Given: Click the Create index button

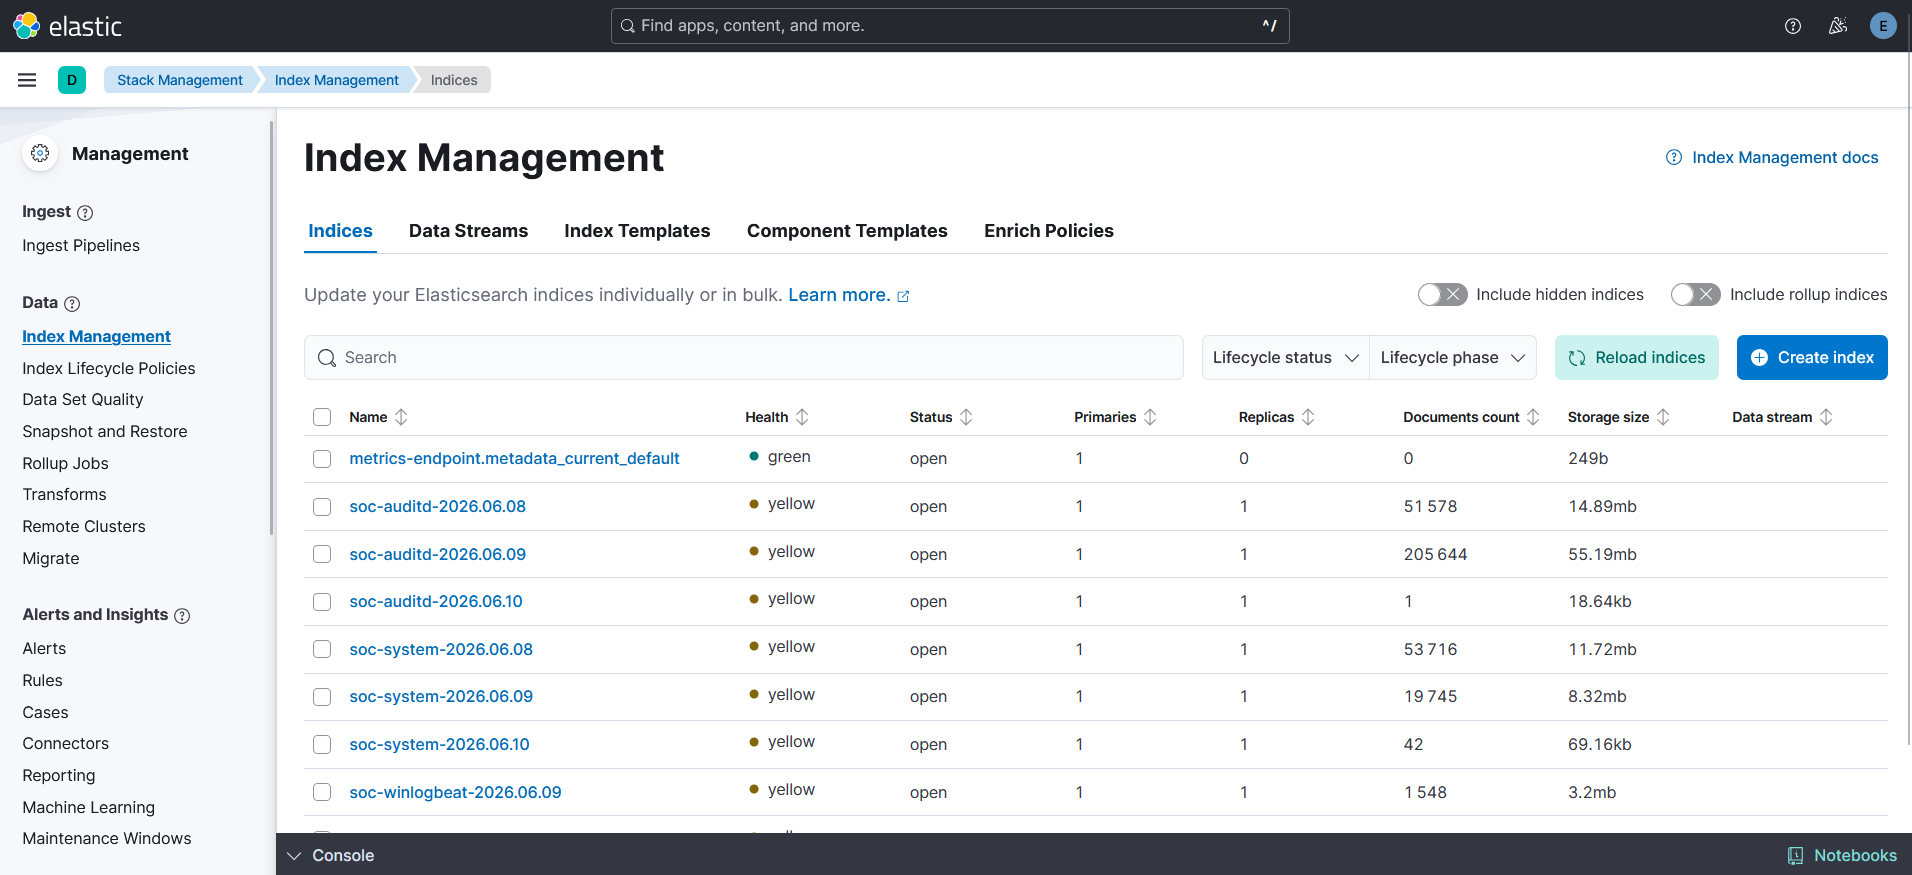Looking at the screenshot, I should coord(1812,358).
